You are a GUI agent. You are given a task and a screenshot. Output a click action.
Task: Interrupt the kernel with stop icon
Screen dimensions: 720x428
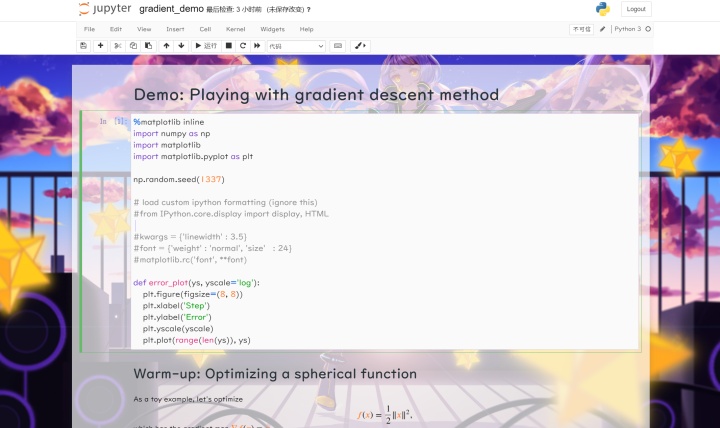228,46
